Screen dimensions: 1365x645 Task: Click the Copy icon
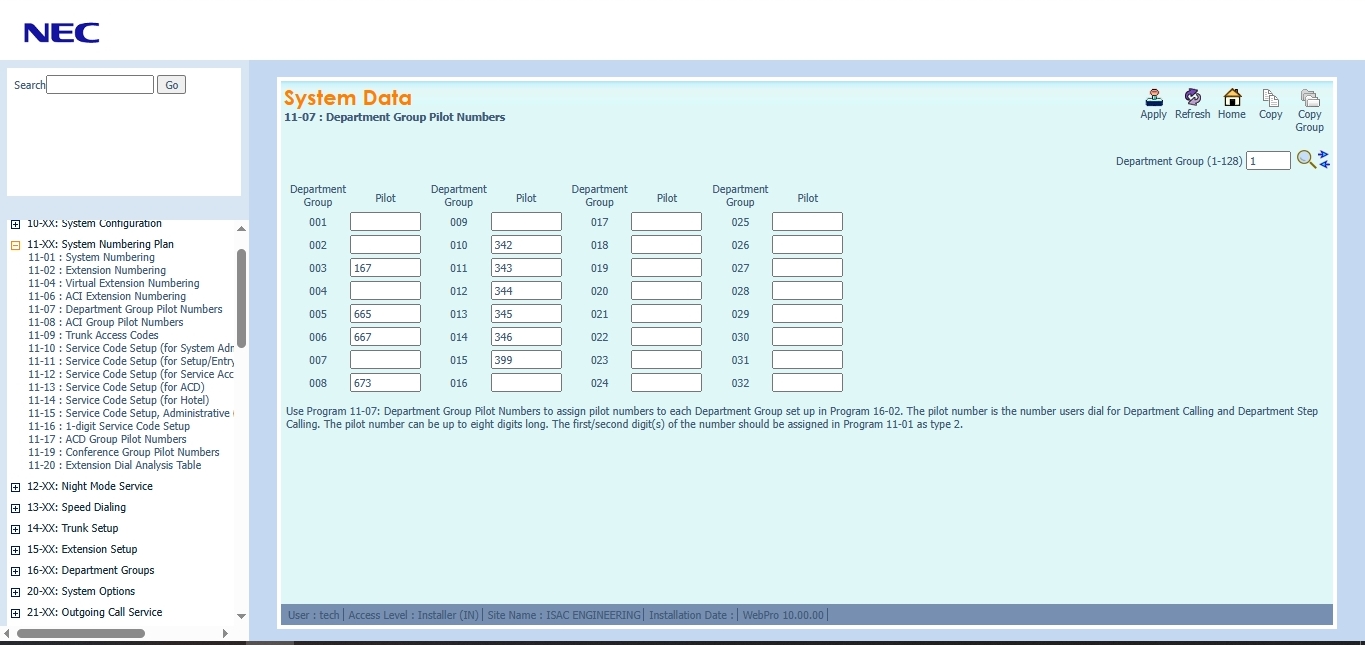click(x=1270, y=98)
